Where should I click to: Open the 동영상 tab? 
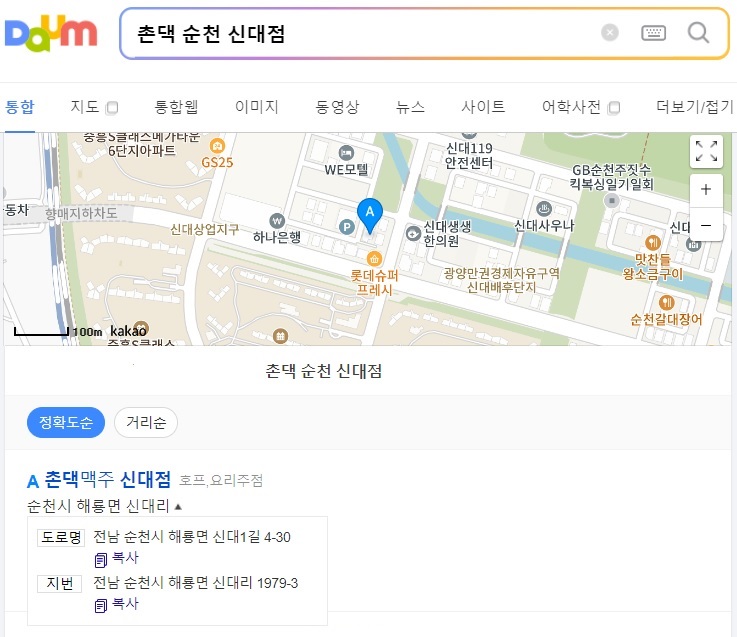pos(337,107)
